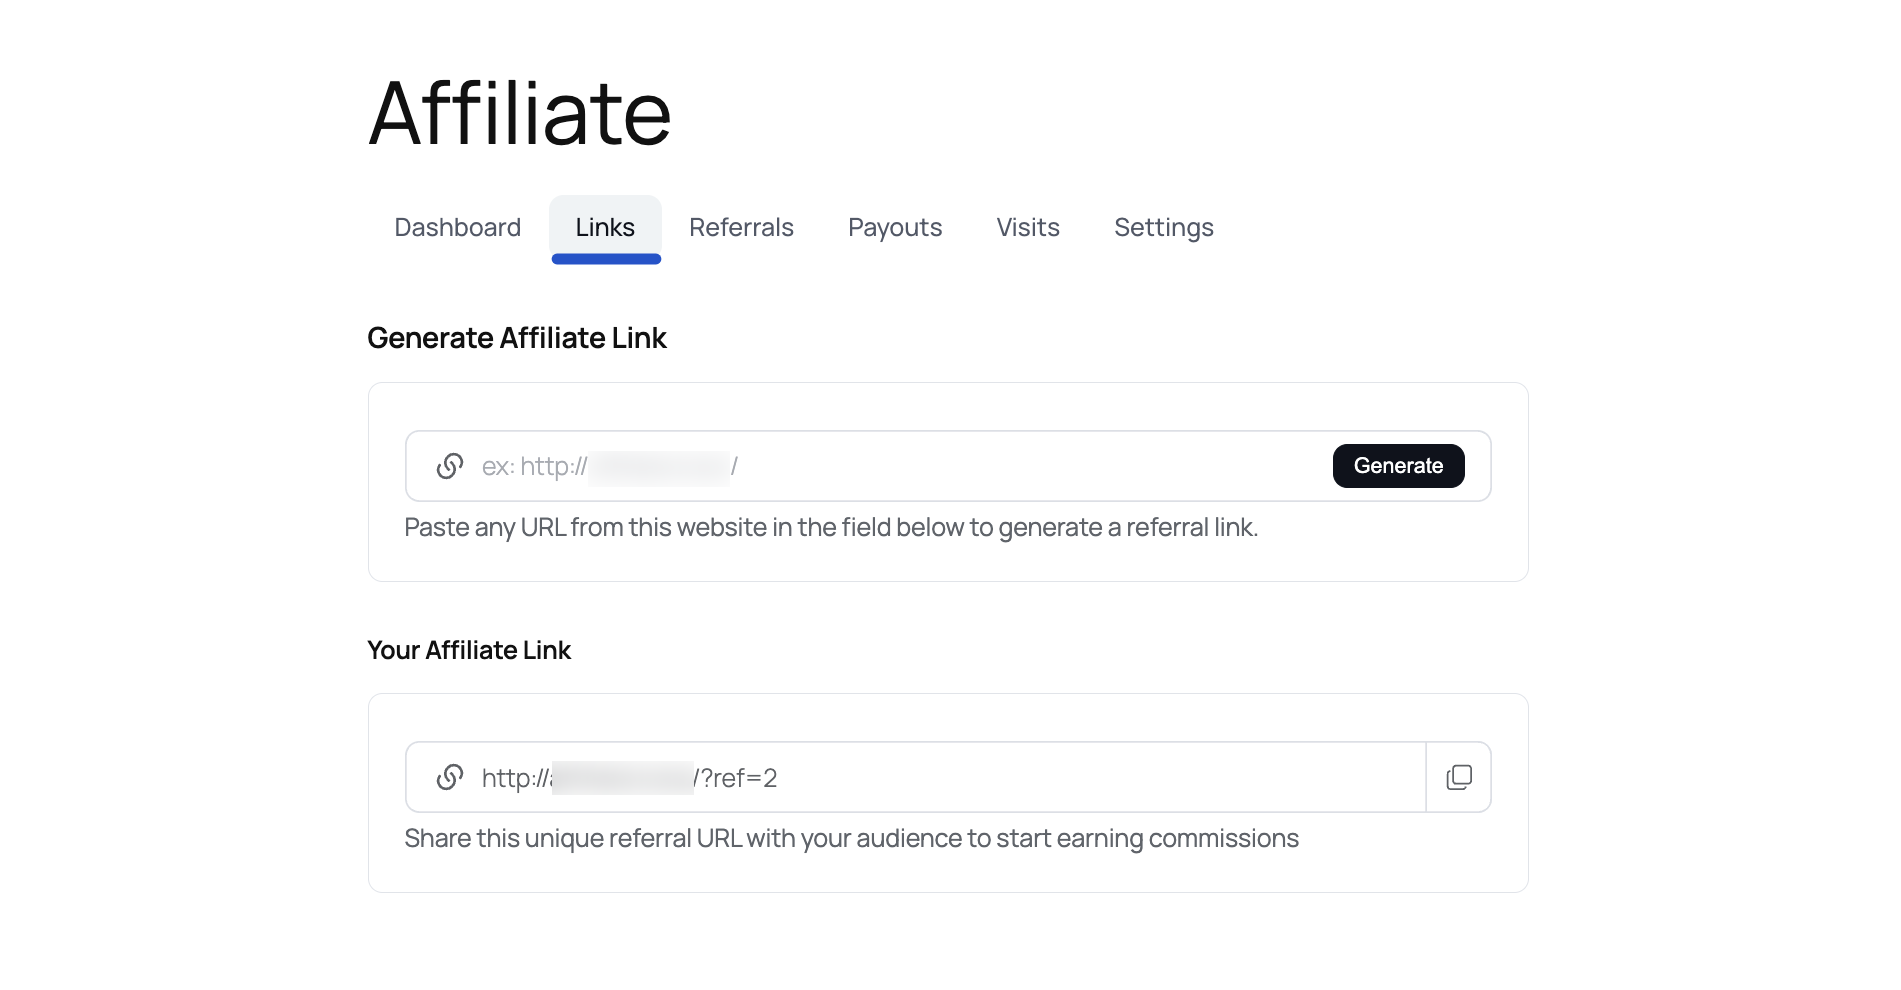
Task: Copy the affiliate link using the duplicate icon
Action: (x=1458, y=777)
